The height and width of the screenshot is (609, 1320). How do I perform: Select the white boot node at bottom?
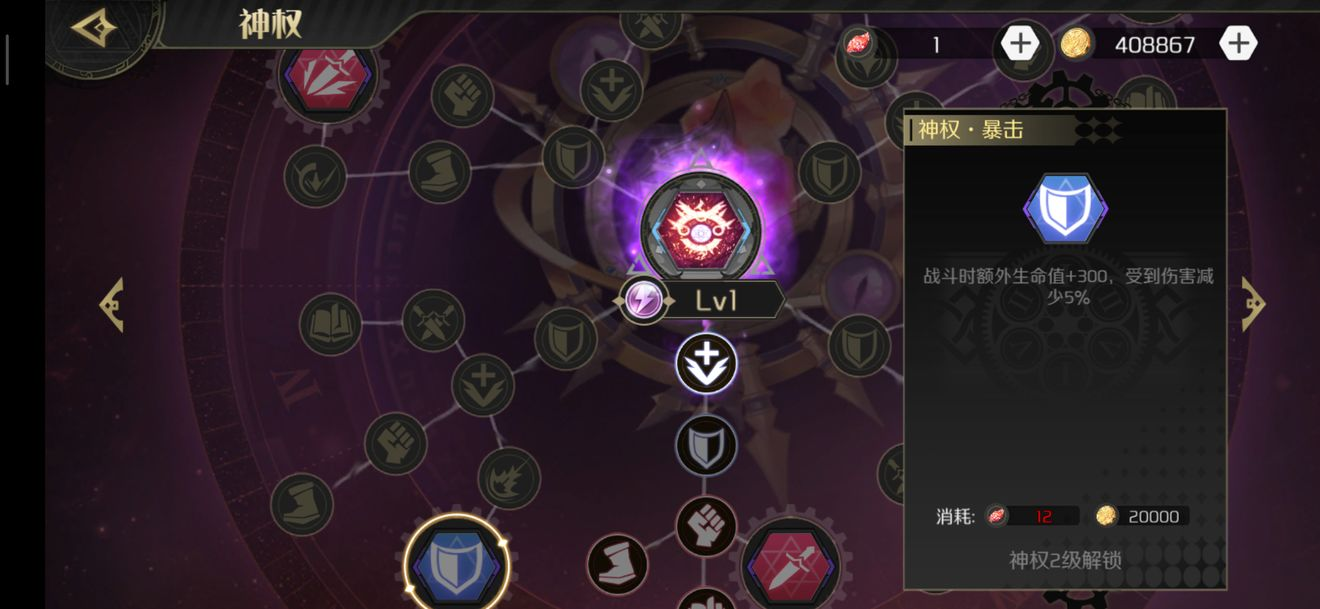click(617, 564)
